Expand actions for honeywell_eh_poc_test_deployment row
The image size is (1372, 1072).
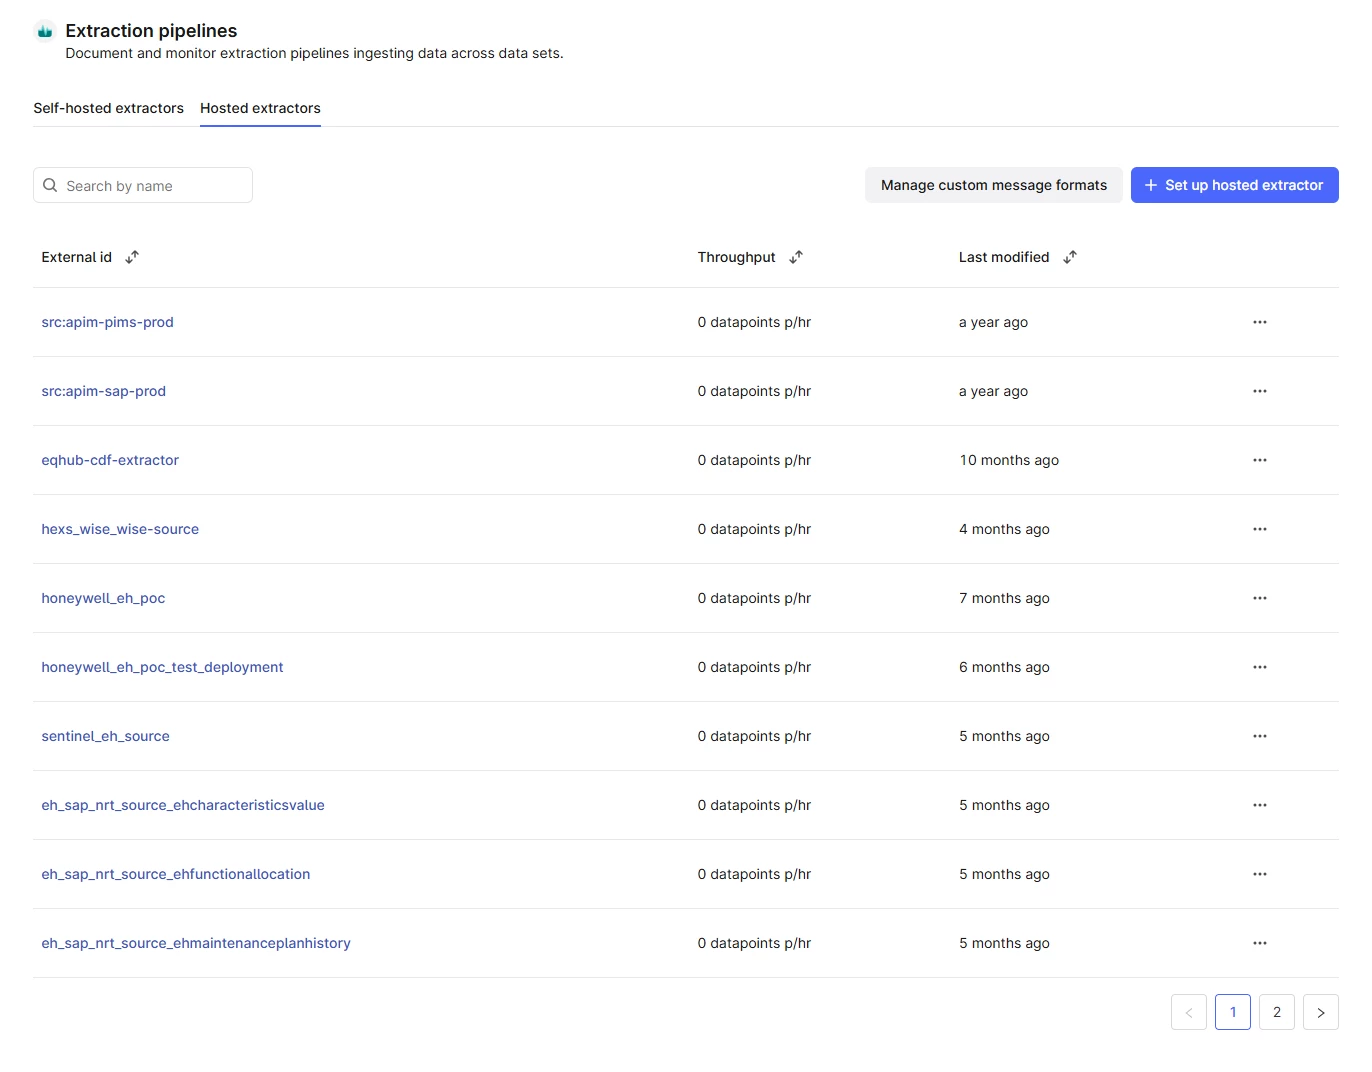[x=1259, y=667]
